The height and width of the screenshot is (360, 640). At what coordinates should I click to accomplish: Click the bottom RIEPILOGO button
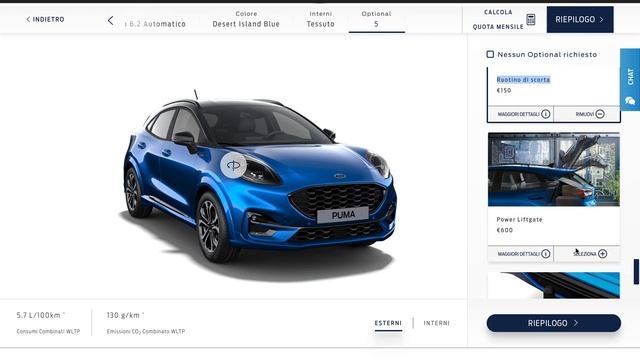point(553,323)
